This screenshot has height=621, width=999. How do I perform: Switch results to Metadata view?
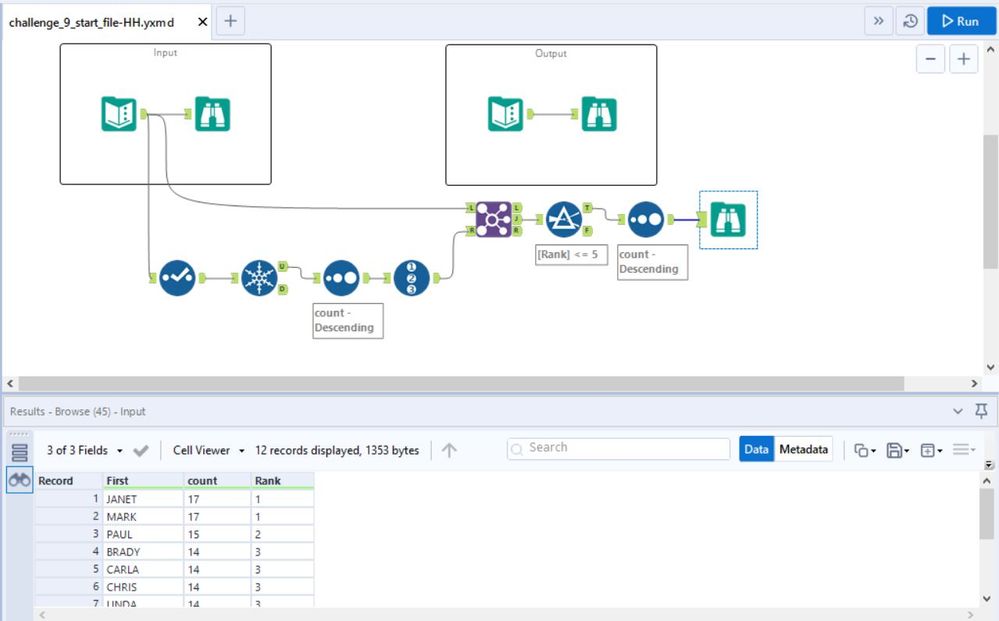(803, 449)
